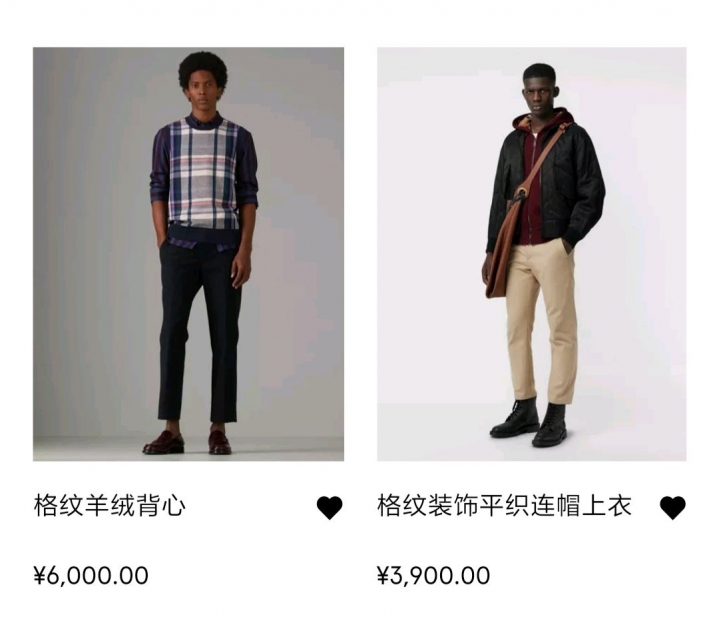Click the navy trousers on left model

(x=200, y=331)
